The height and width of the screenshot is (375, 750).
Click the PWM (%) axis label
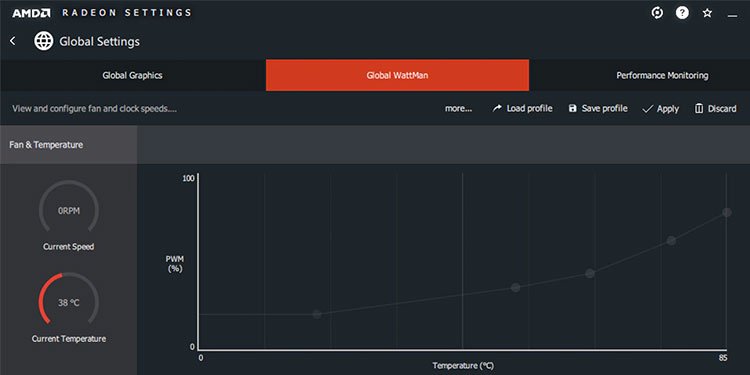(x=175, y=264)
